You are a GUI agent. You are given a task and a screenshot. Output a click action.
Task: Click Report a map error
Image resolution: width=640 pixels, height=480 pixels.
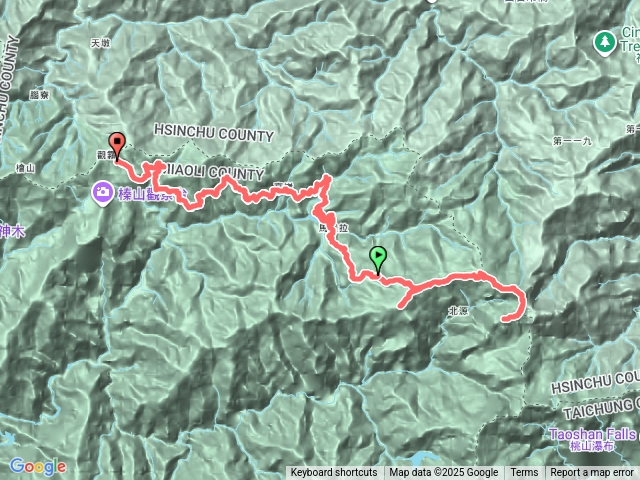(591, 473)
